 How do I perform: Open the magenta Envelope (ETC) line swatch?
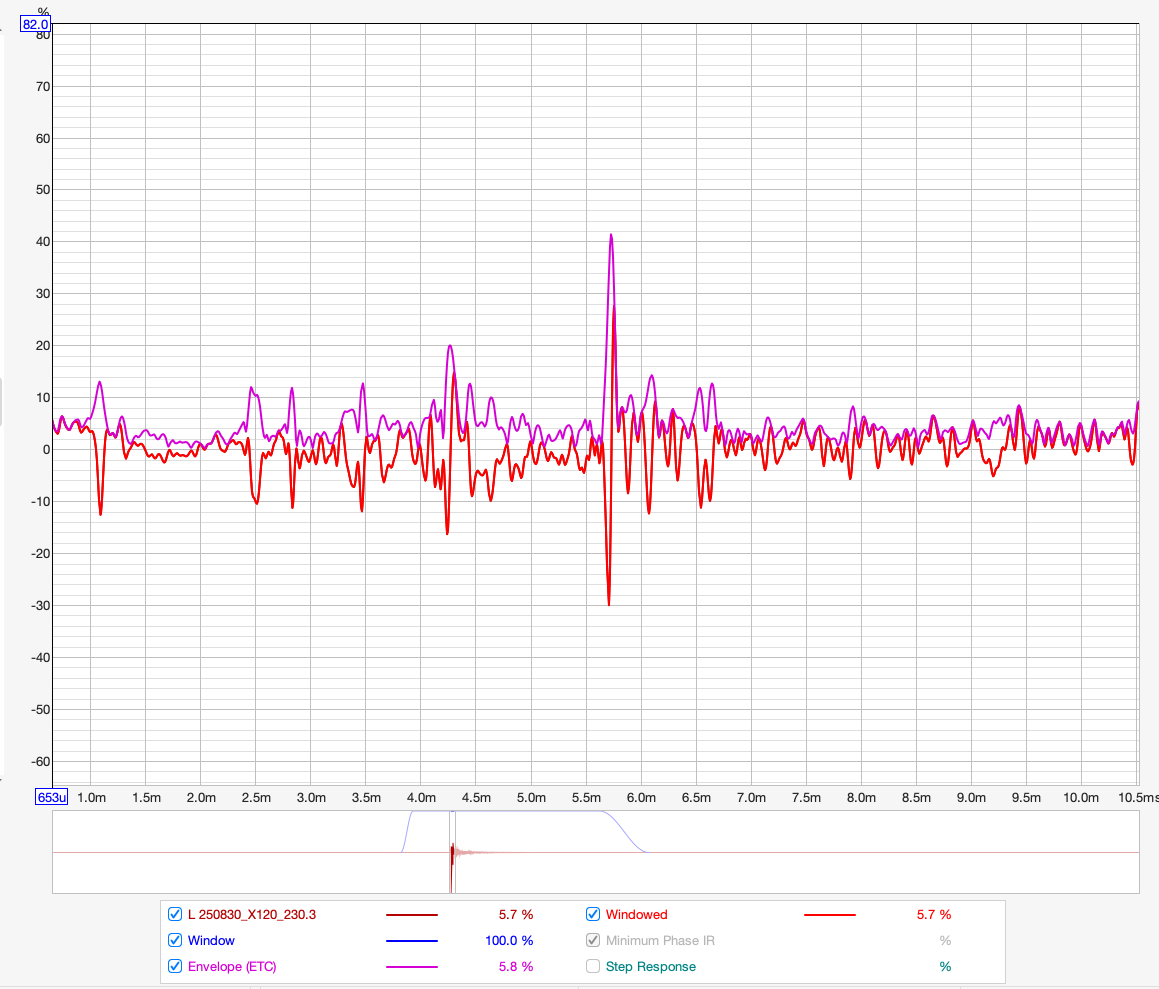[411, 967]
